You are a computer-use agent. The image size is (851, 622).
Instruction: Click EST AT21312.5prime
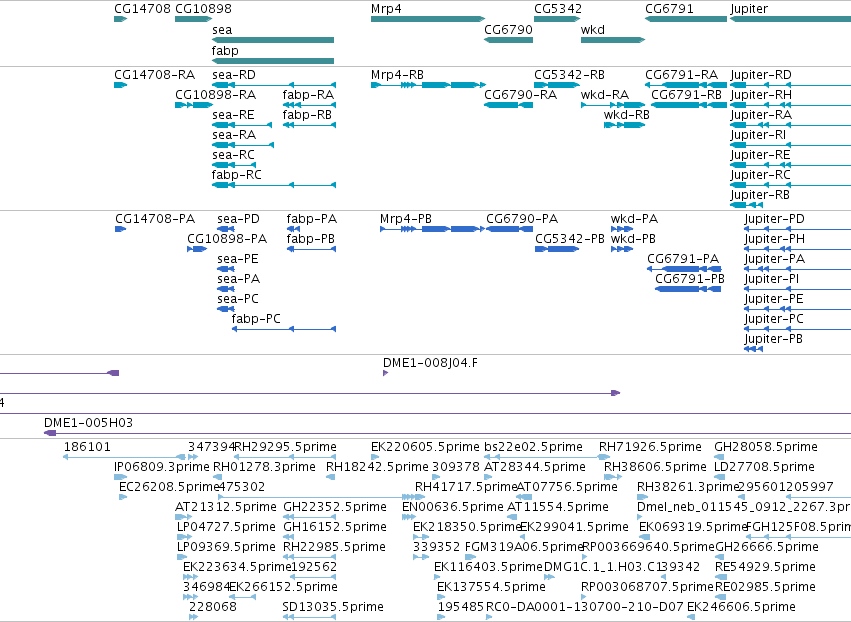click(x=183, y=517)
